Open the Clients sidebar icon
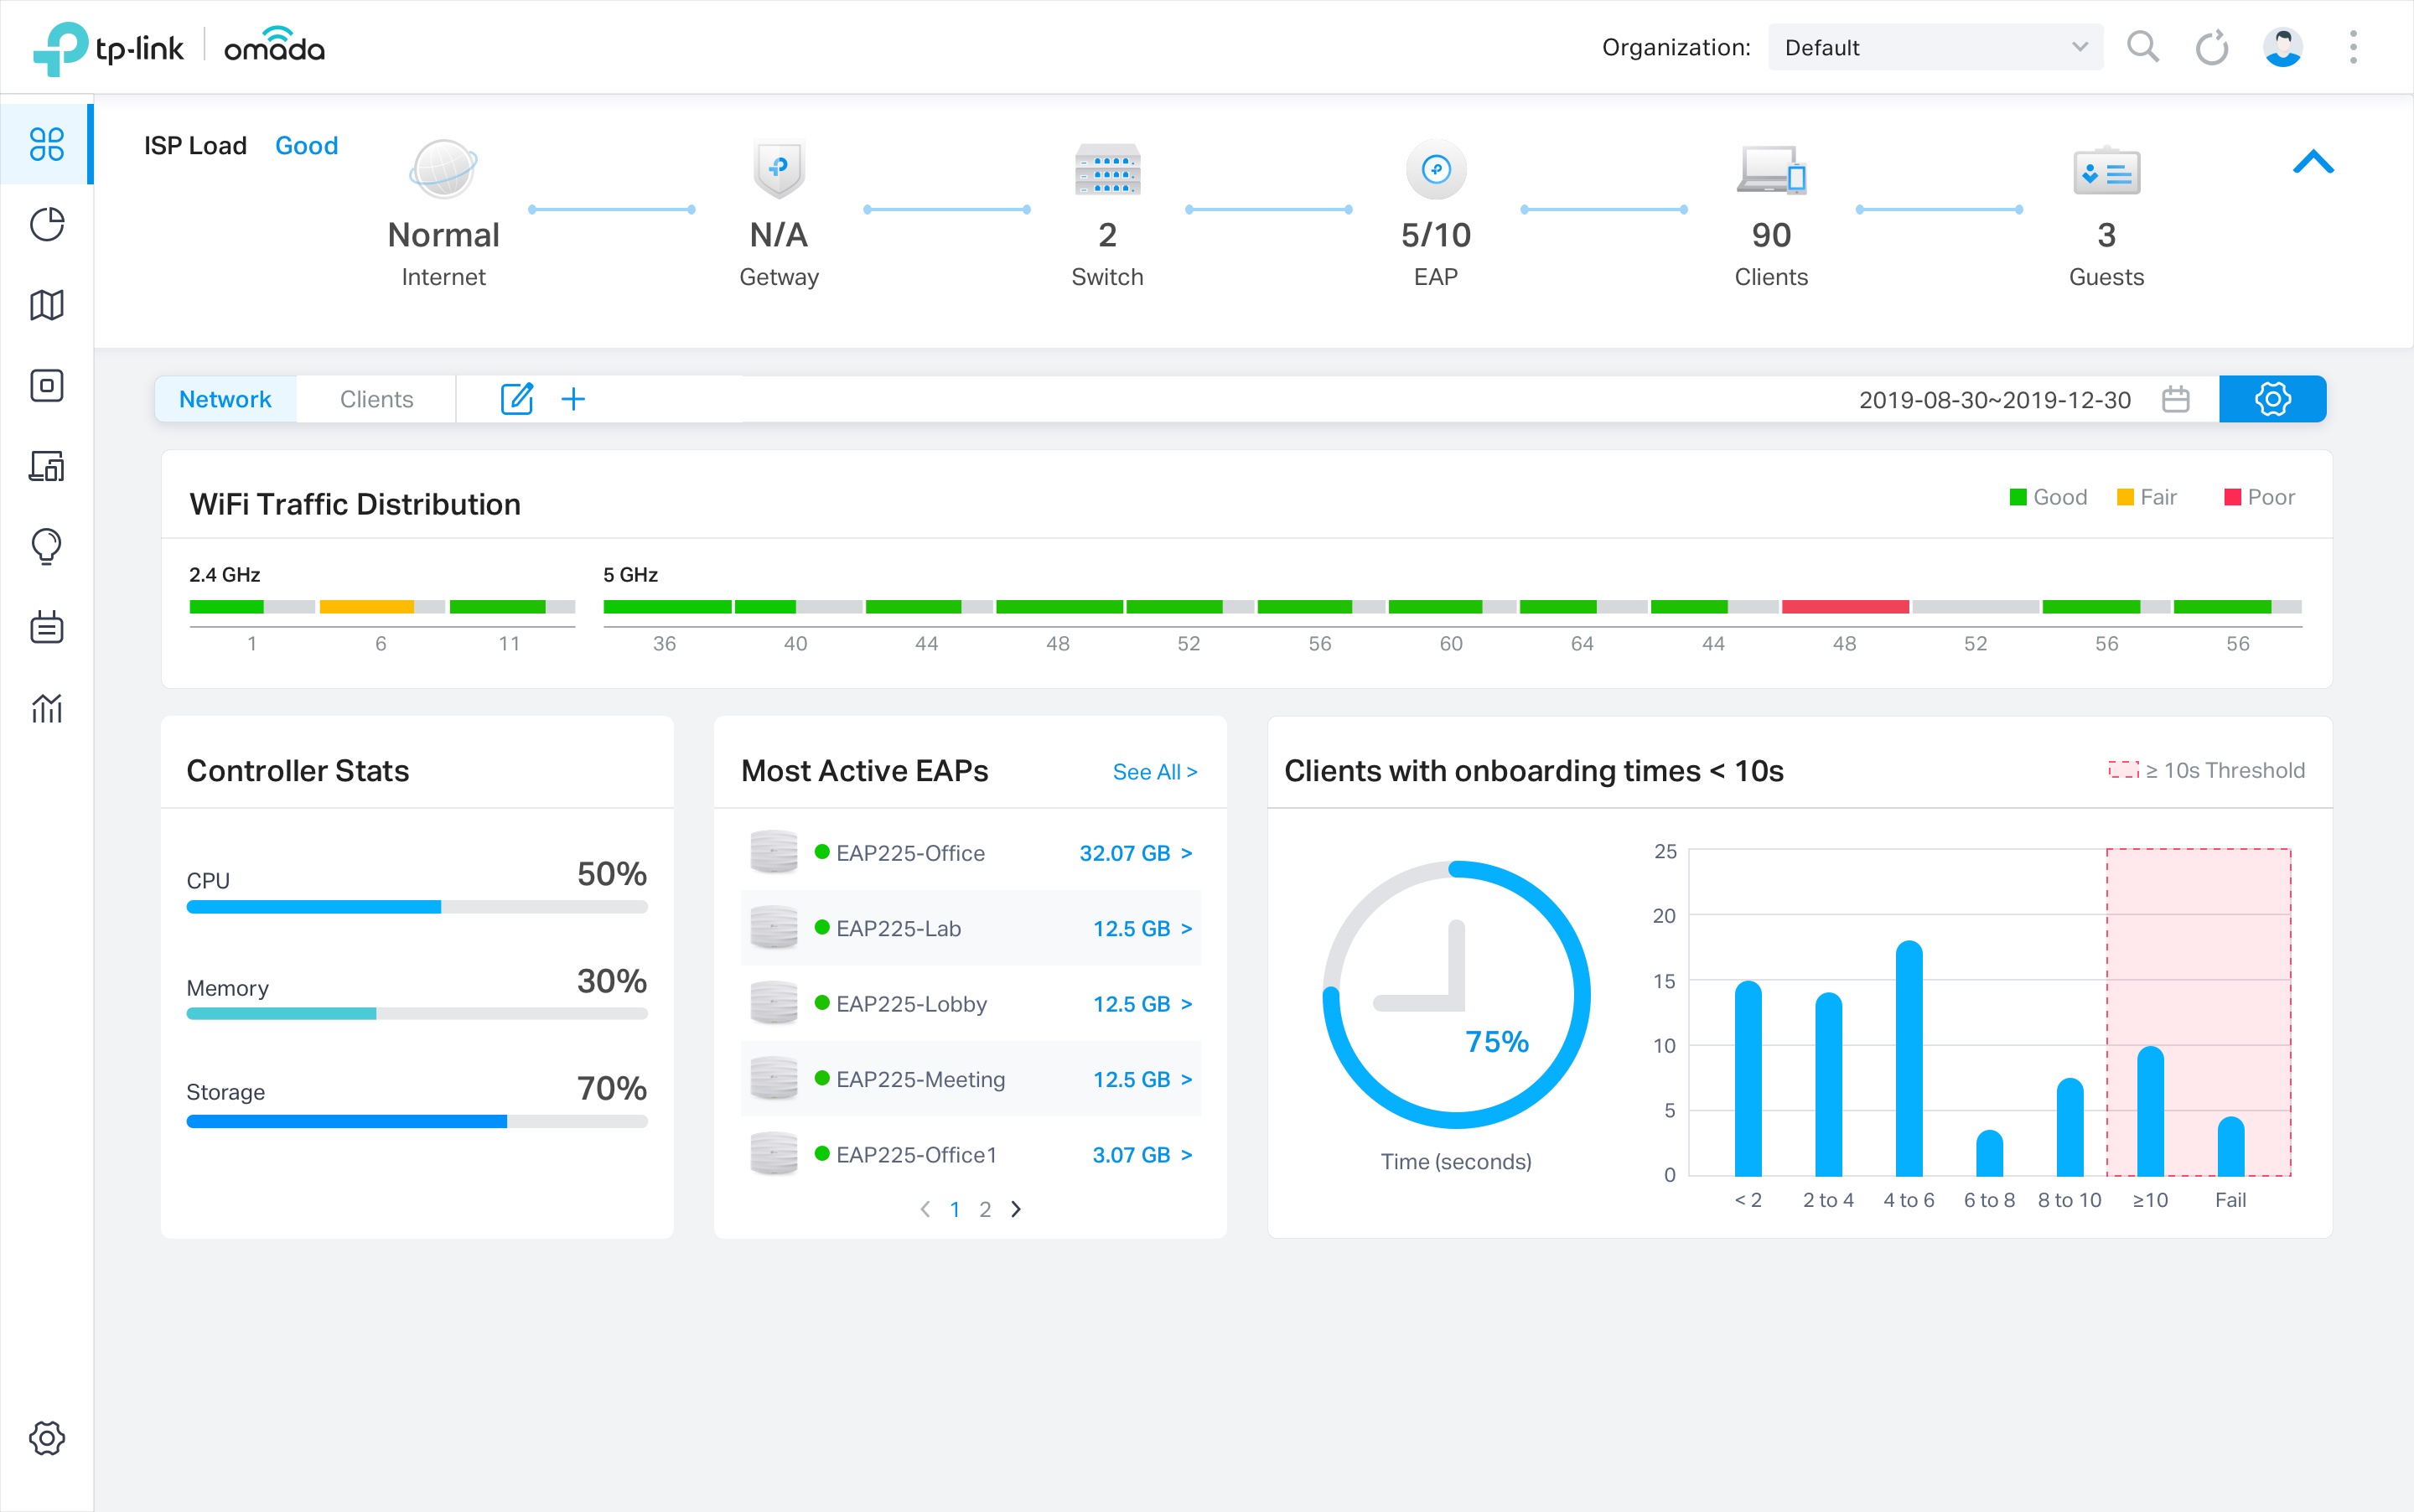 pos(47,466)
